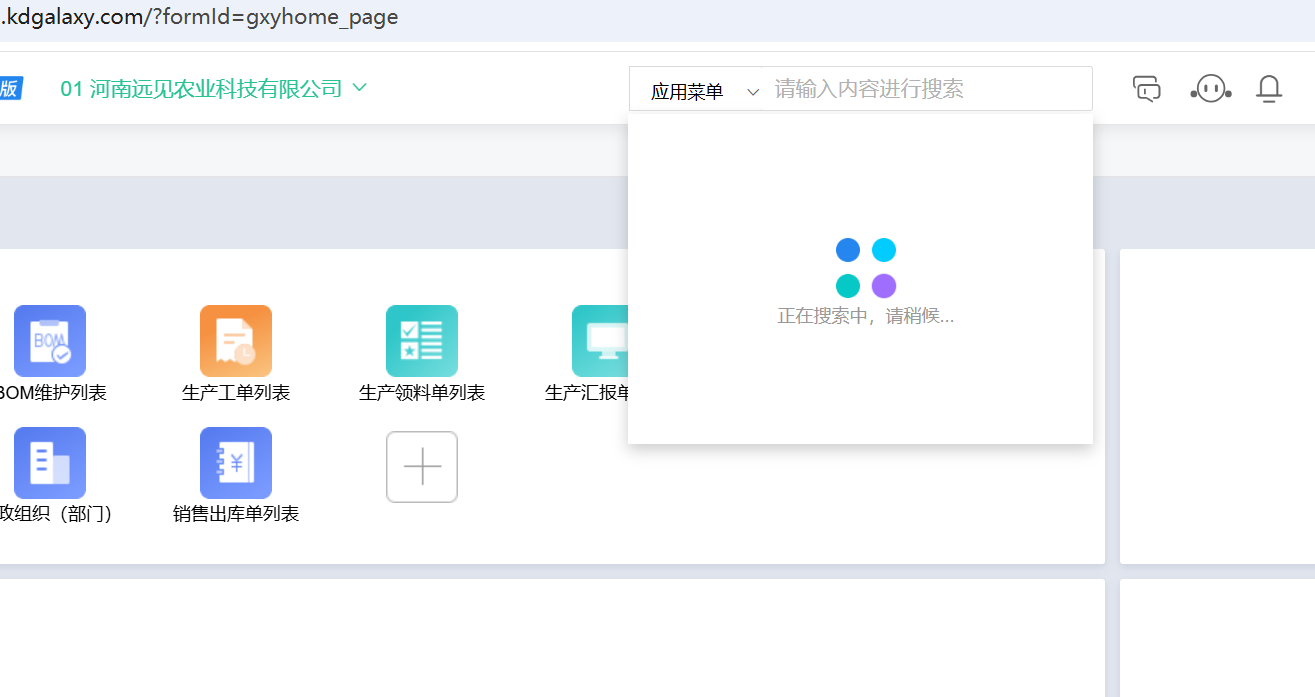Click the customer service robot face icon
1315x697 pixels.
[x=1210, y=89]
